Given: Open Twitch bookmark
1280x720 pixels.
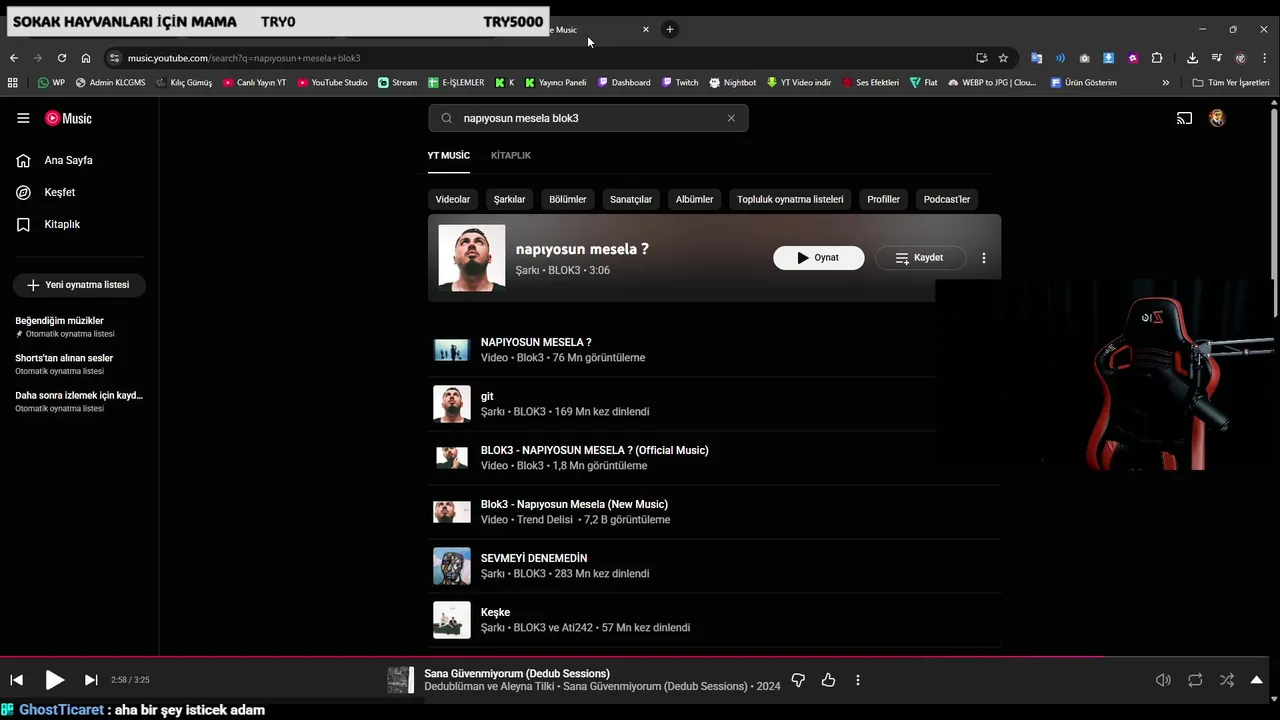Looking at the screenshot, I should click(680, 83).
